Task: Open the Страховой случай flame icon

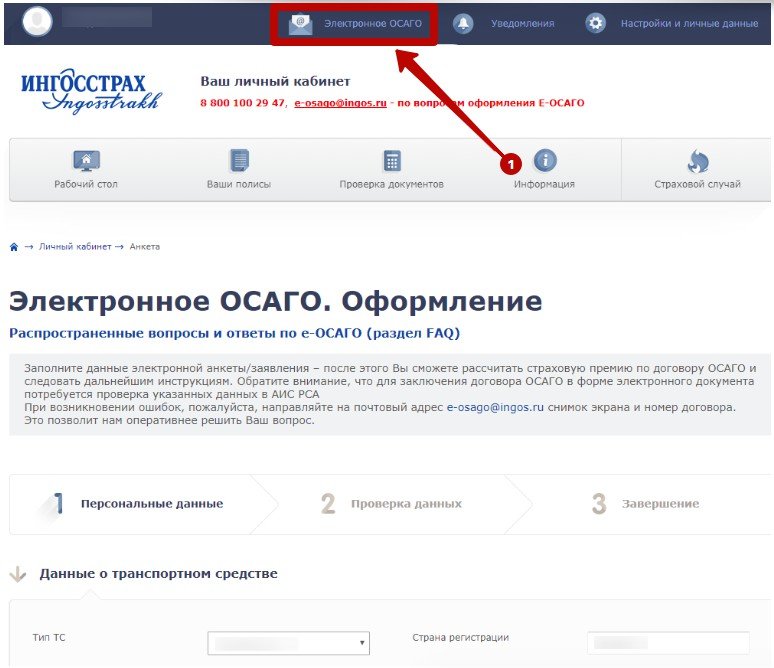Action: [697, 161]
